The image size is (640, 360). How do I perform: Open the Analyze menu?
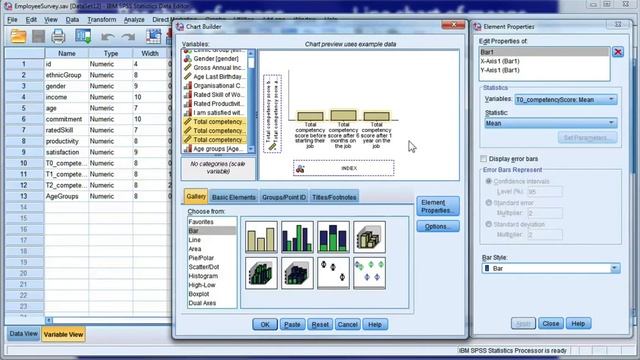(134, 20)
